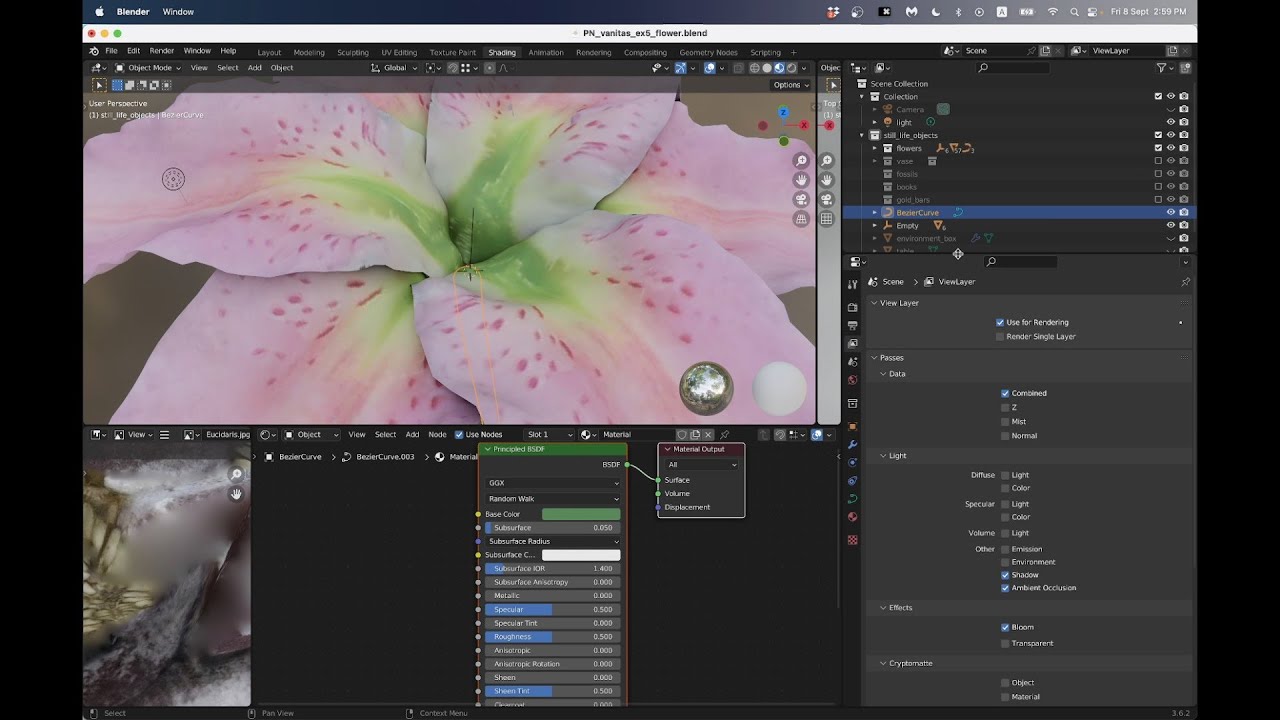Open the Render properties tab icon
This screenshot has width=1280, height=720.
[852, 307]
